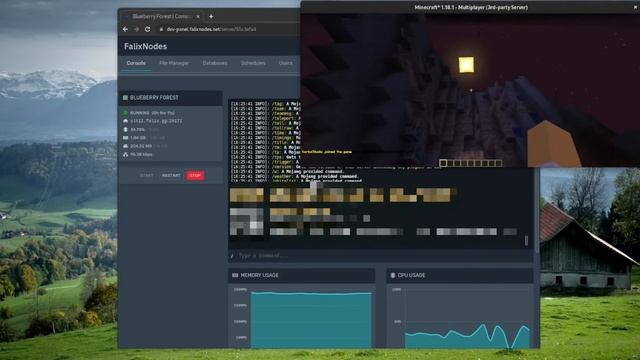Image resolution: width=640 pixels, height=360 pixels.
Task: Click the CPU USAGE panel title
Action: point(411,276)
